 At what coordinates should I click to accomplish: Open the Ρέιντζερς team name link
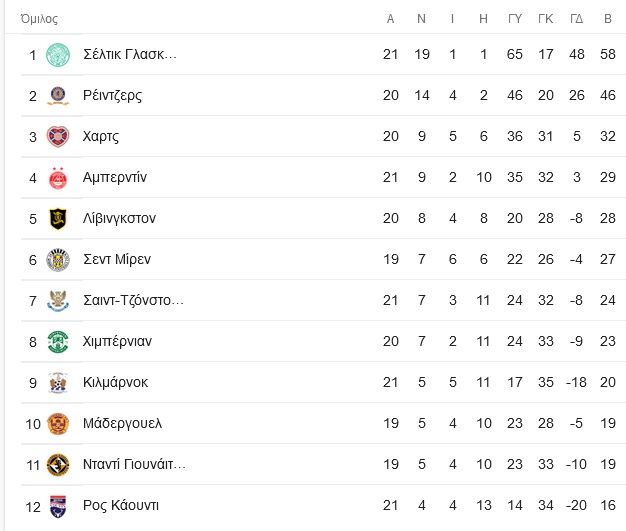113,95
